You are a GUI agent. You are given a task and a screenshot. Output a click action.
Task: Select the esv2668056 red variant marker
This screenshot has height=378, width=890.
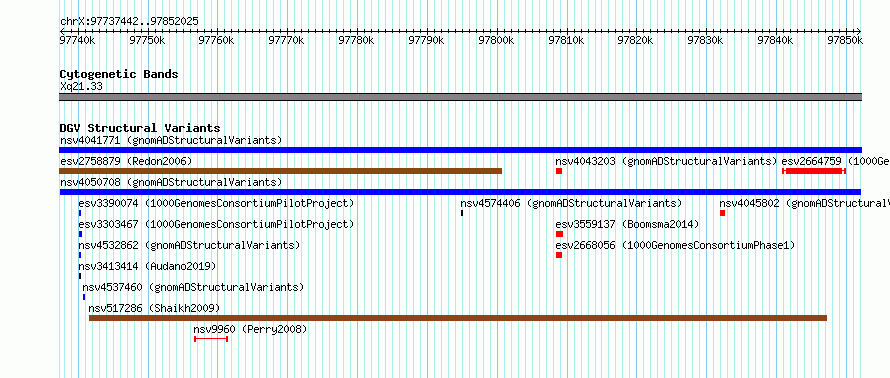point(559,255)
